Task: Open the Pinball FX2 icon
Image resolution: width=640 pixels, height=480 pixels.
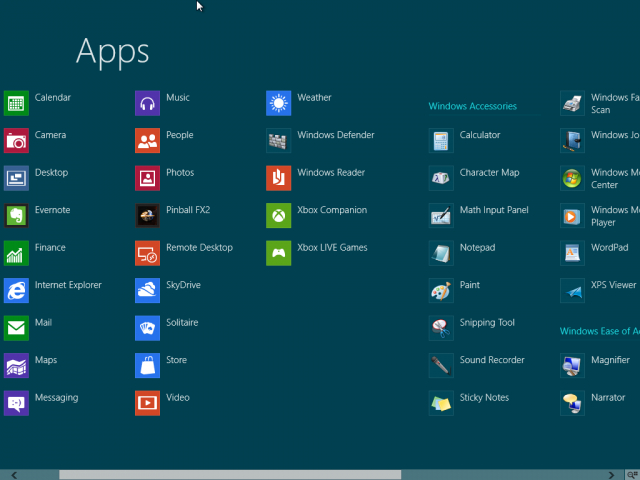Action: coord(147,216)
